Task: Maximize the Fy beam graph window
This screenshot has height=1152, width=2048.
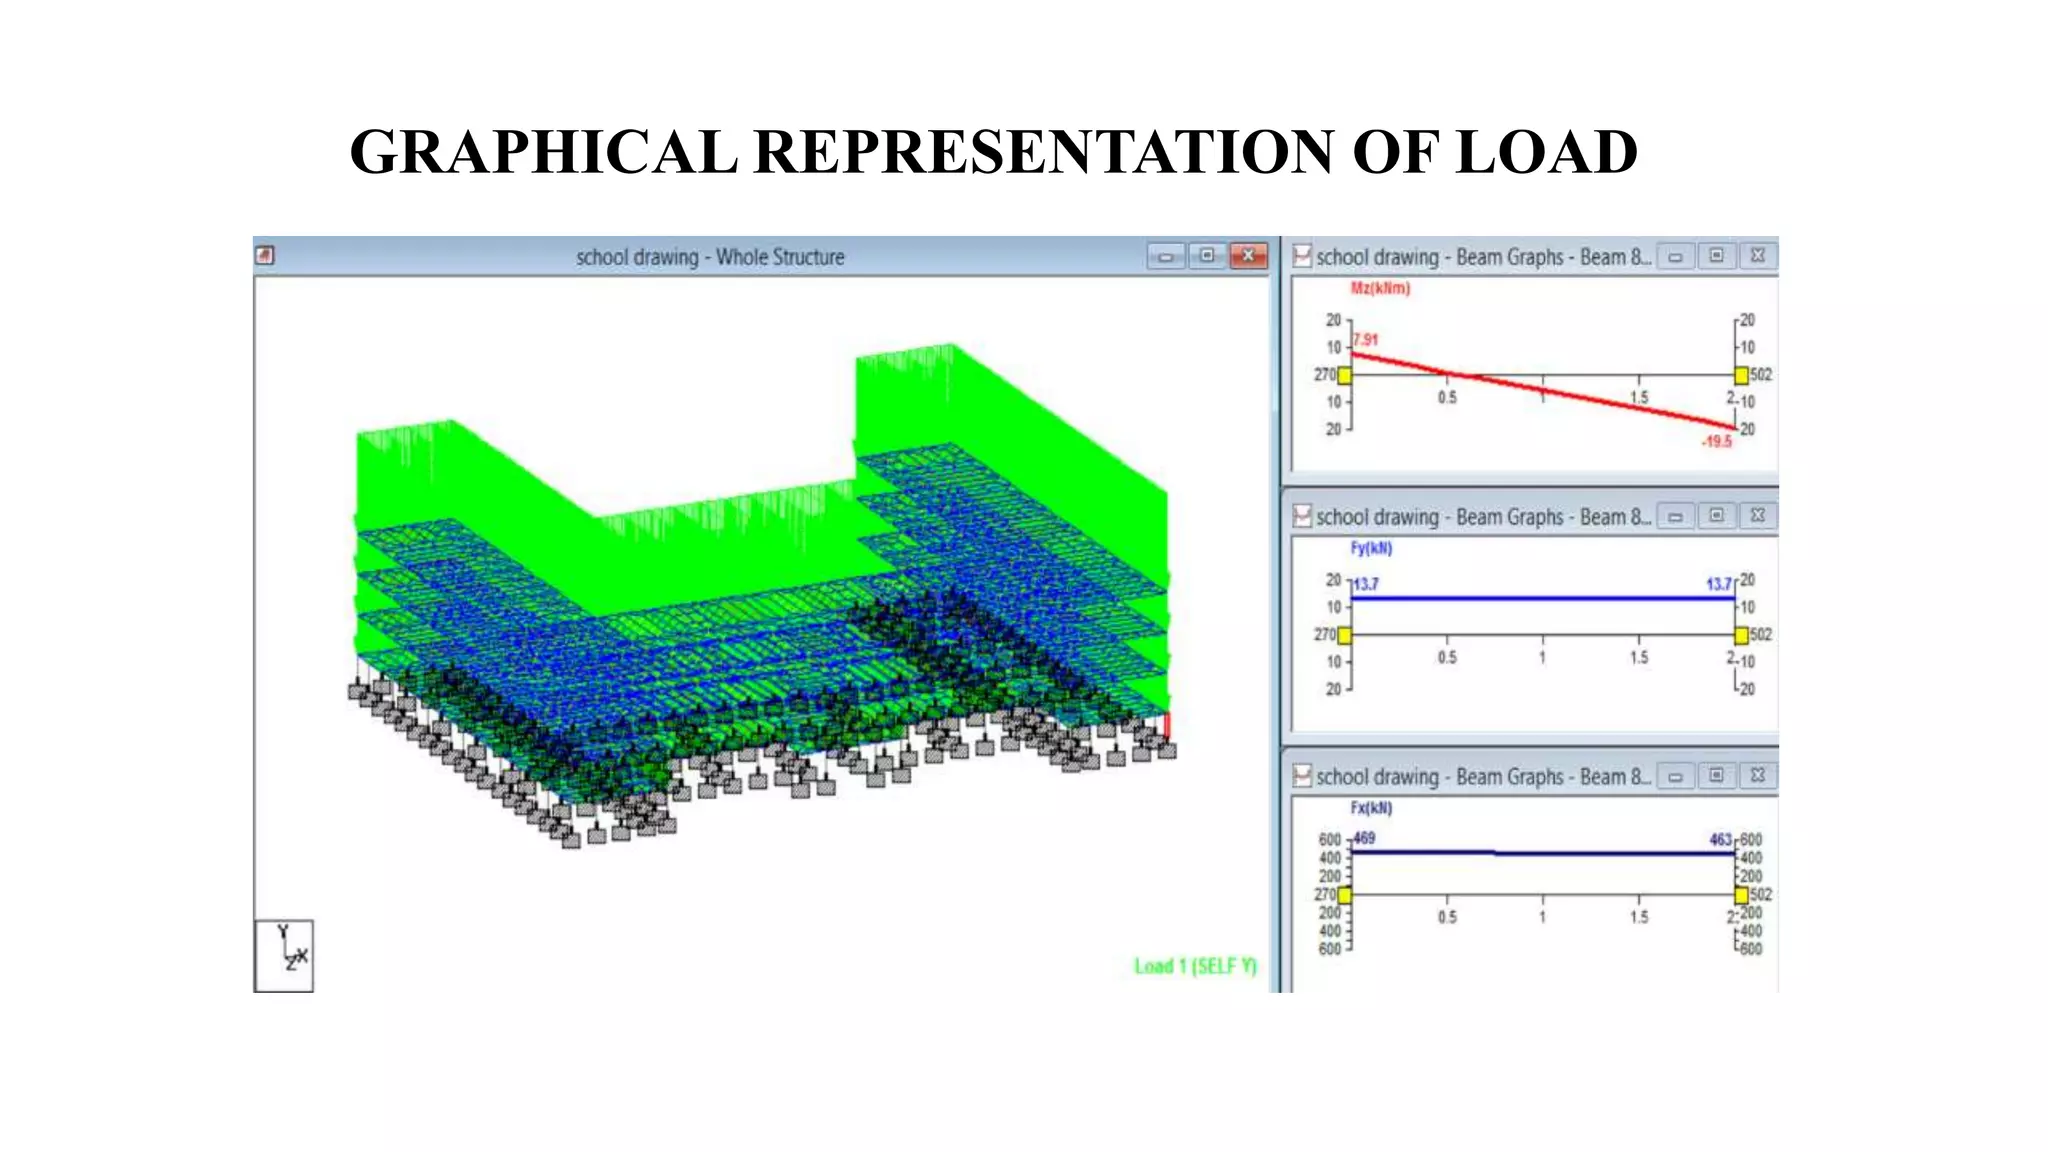Action: tap(1716, 516)
